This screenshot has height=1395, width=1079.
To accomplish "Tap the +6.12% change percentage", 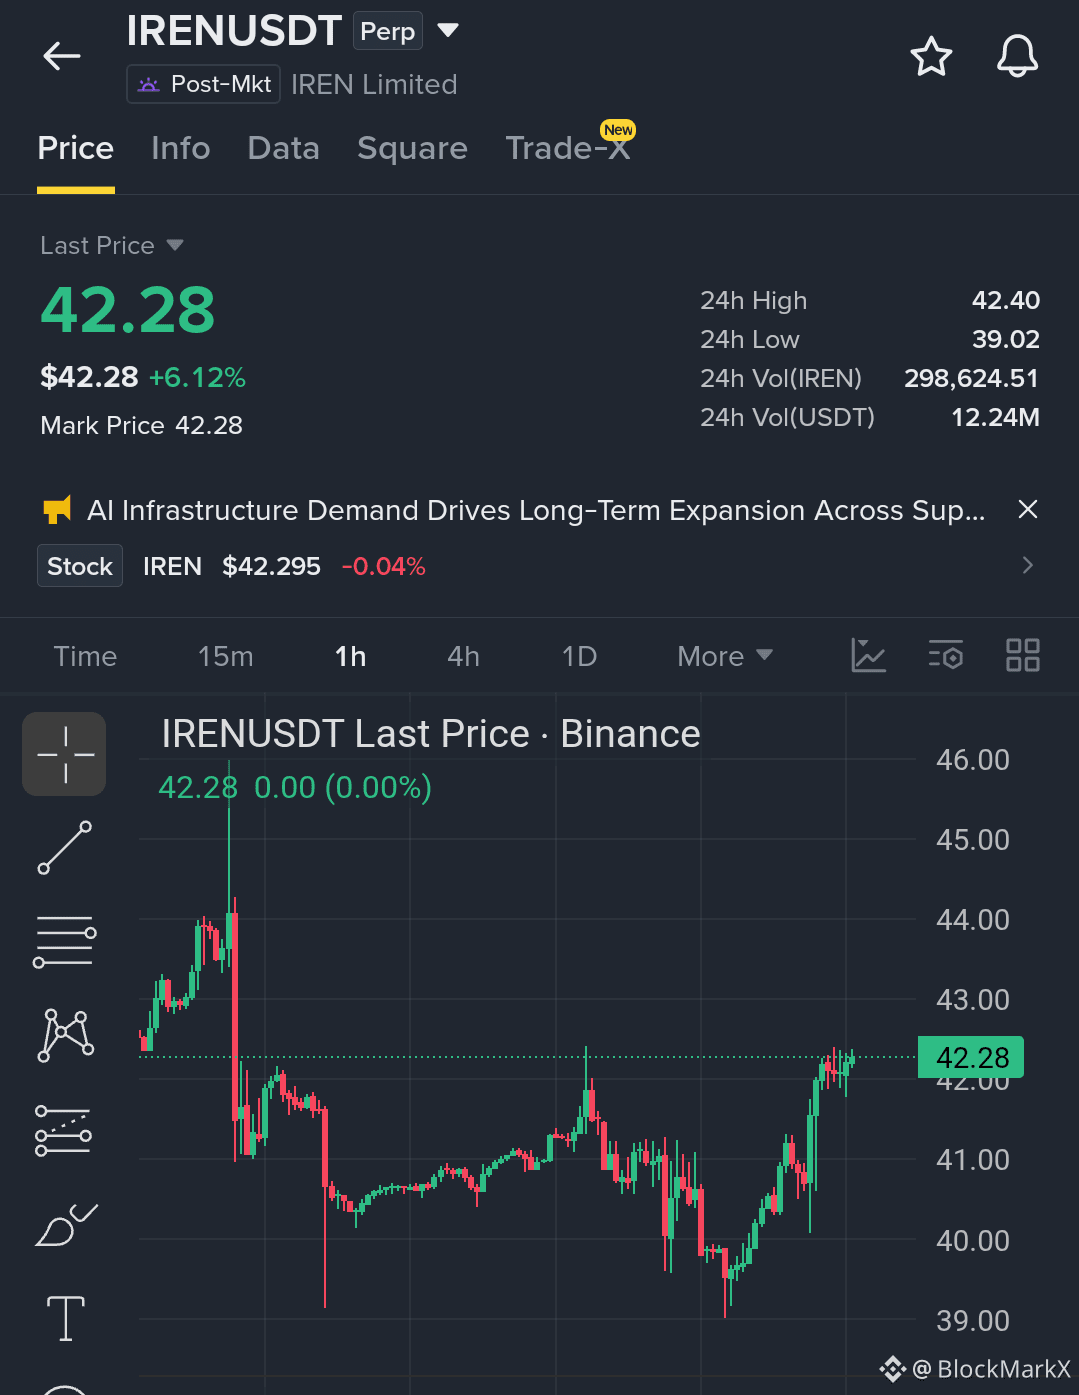I will (197, 377).
